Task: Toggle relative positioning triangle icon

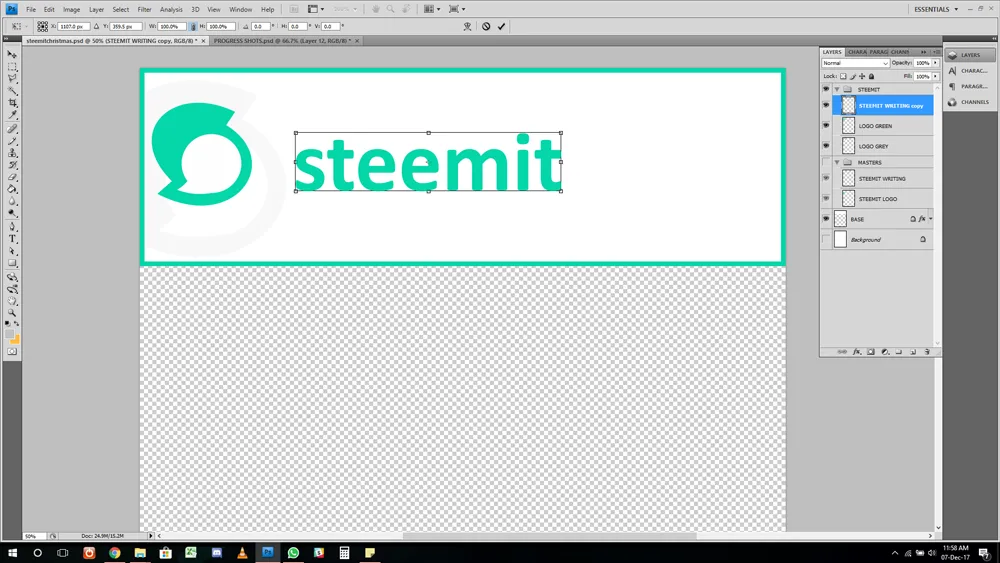Action: (96, 27)
